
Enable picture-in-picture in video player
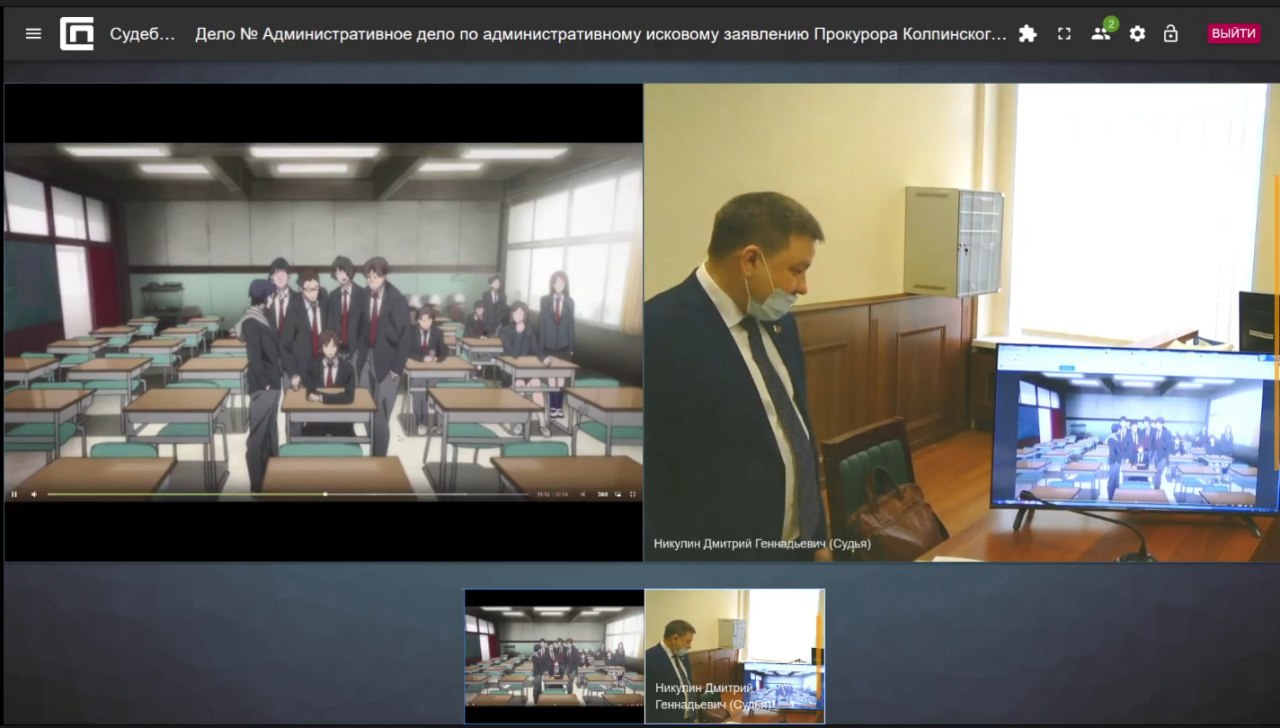pyautogui.click(x=617, y=494)
